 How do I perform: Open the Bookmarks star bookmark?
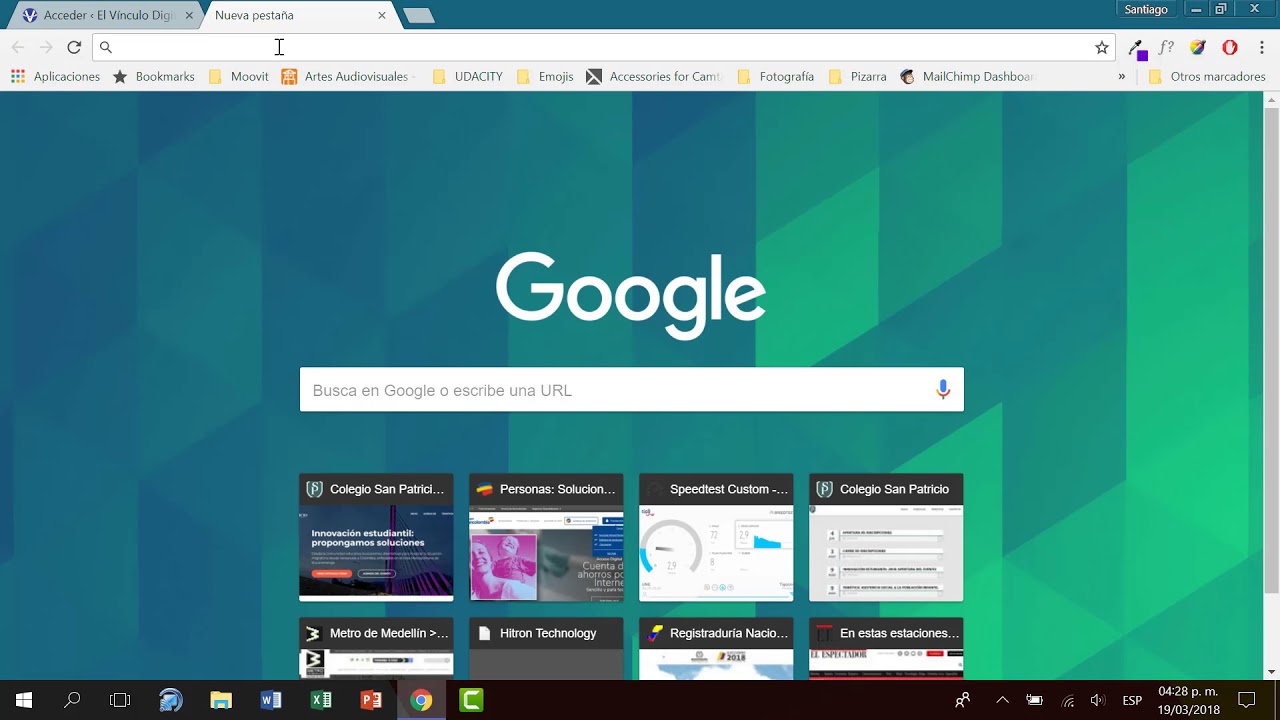pyautogui.click(x=154, y=76)
